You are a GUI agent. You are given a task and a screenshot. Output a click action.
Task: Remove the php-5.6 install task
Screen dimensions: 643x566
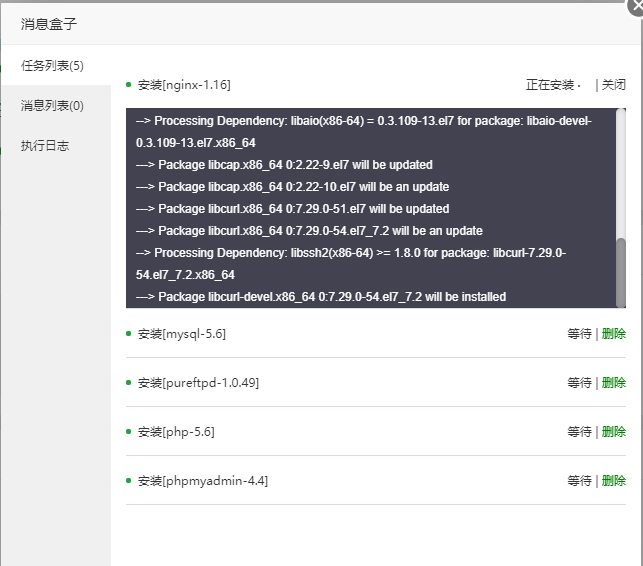tap(614, 432)
